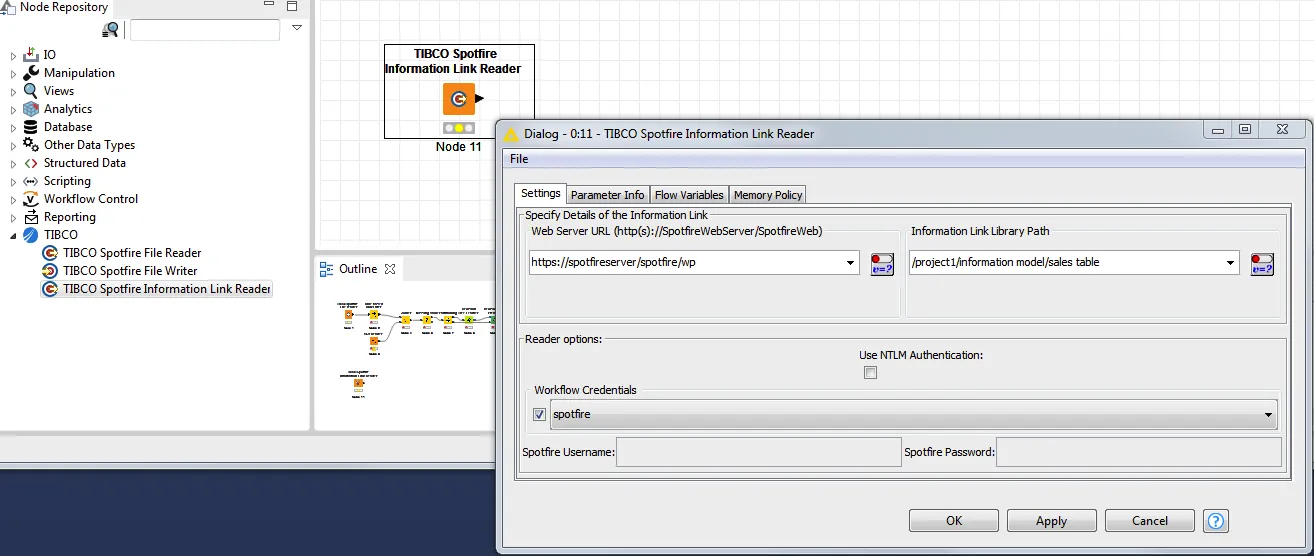Click the Workflow Control icon
The width and height of the screenshot is (1314, 556).
point(30,199)
